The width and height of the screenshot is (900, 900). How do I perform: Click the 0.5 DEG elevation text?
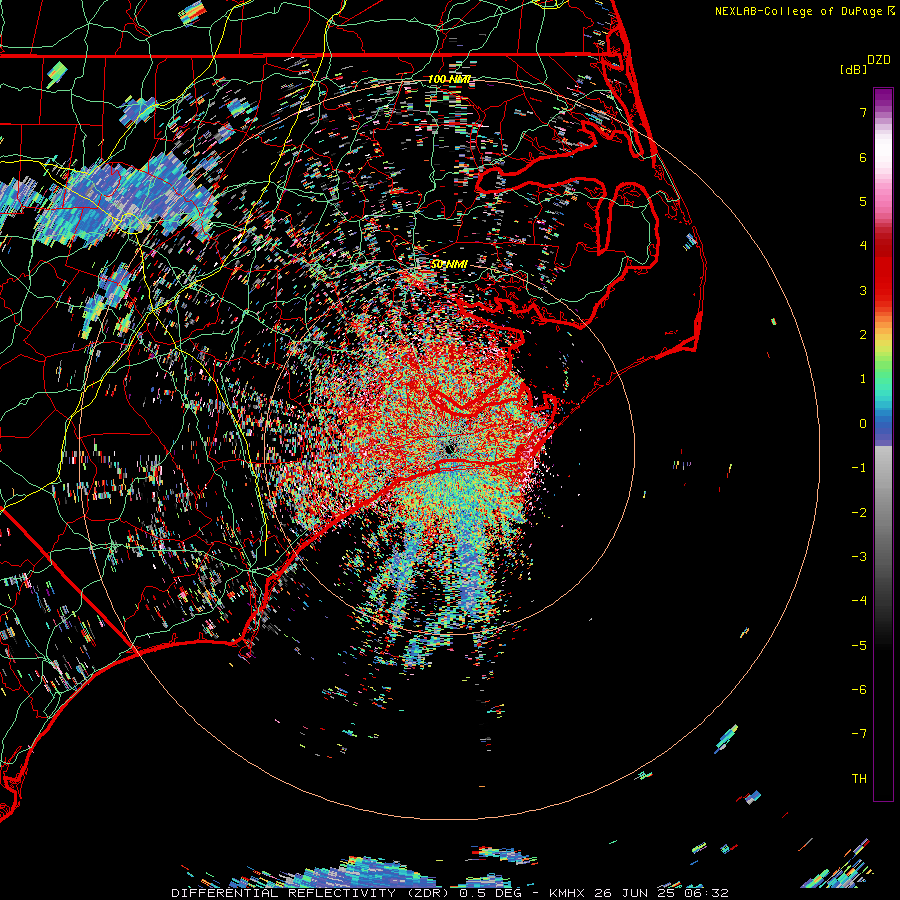tap(491, 893)
